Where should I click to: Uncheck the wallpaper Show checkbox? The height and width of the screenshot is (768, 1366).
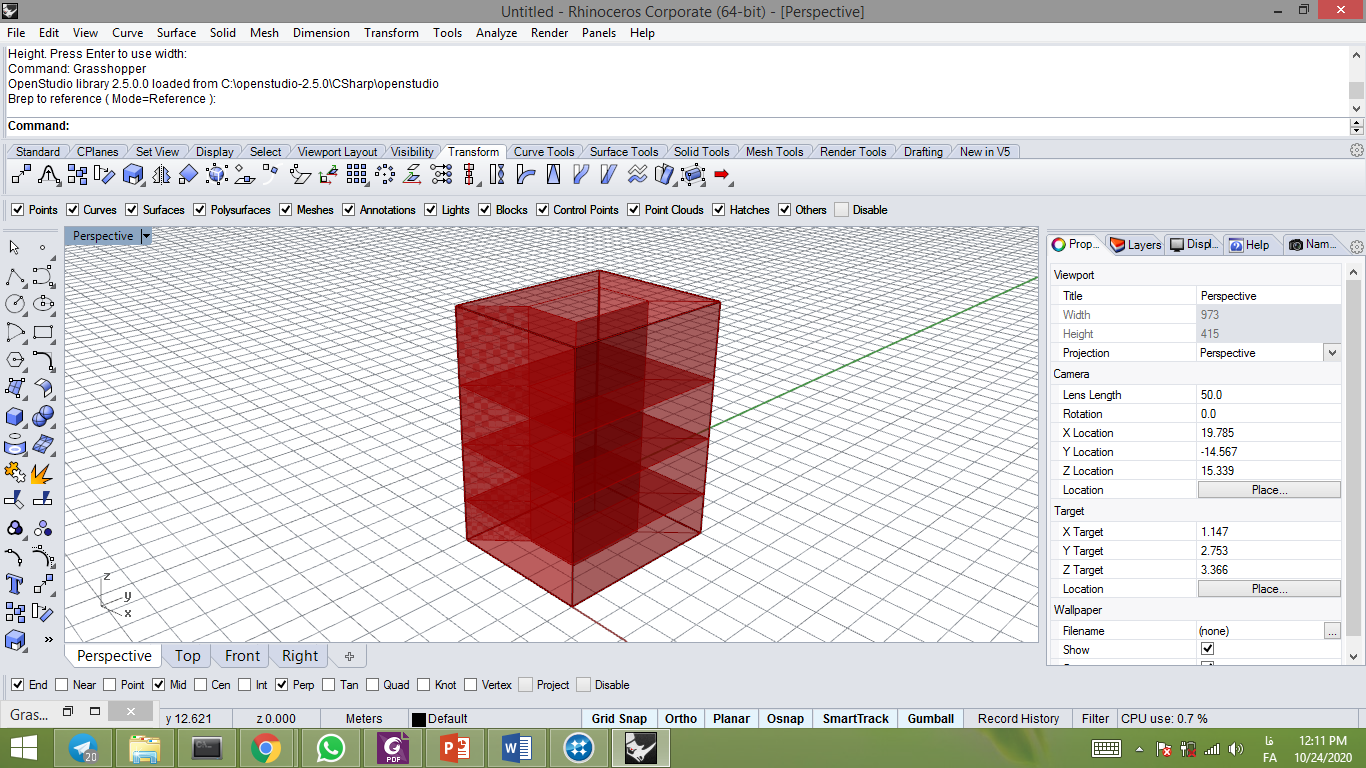coord(1208,650)
